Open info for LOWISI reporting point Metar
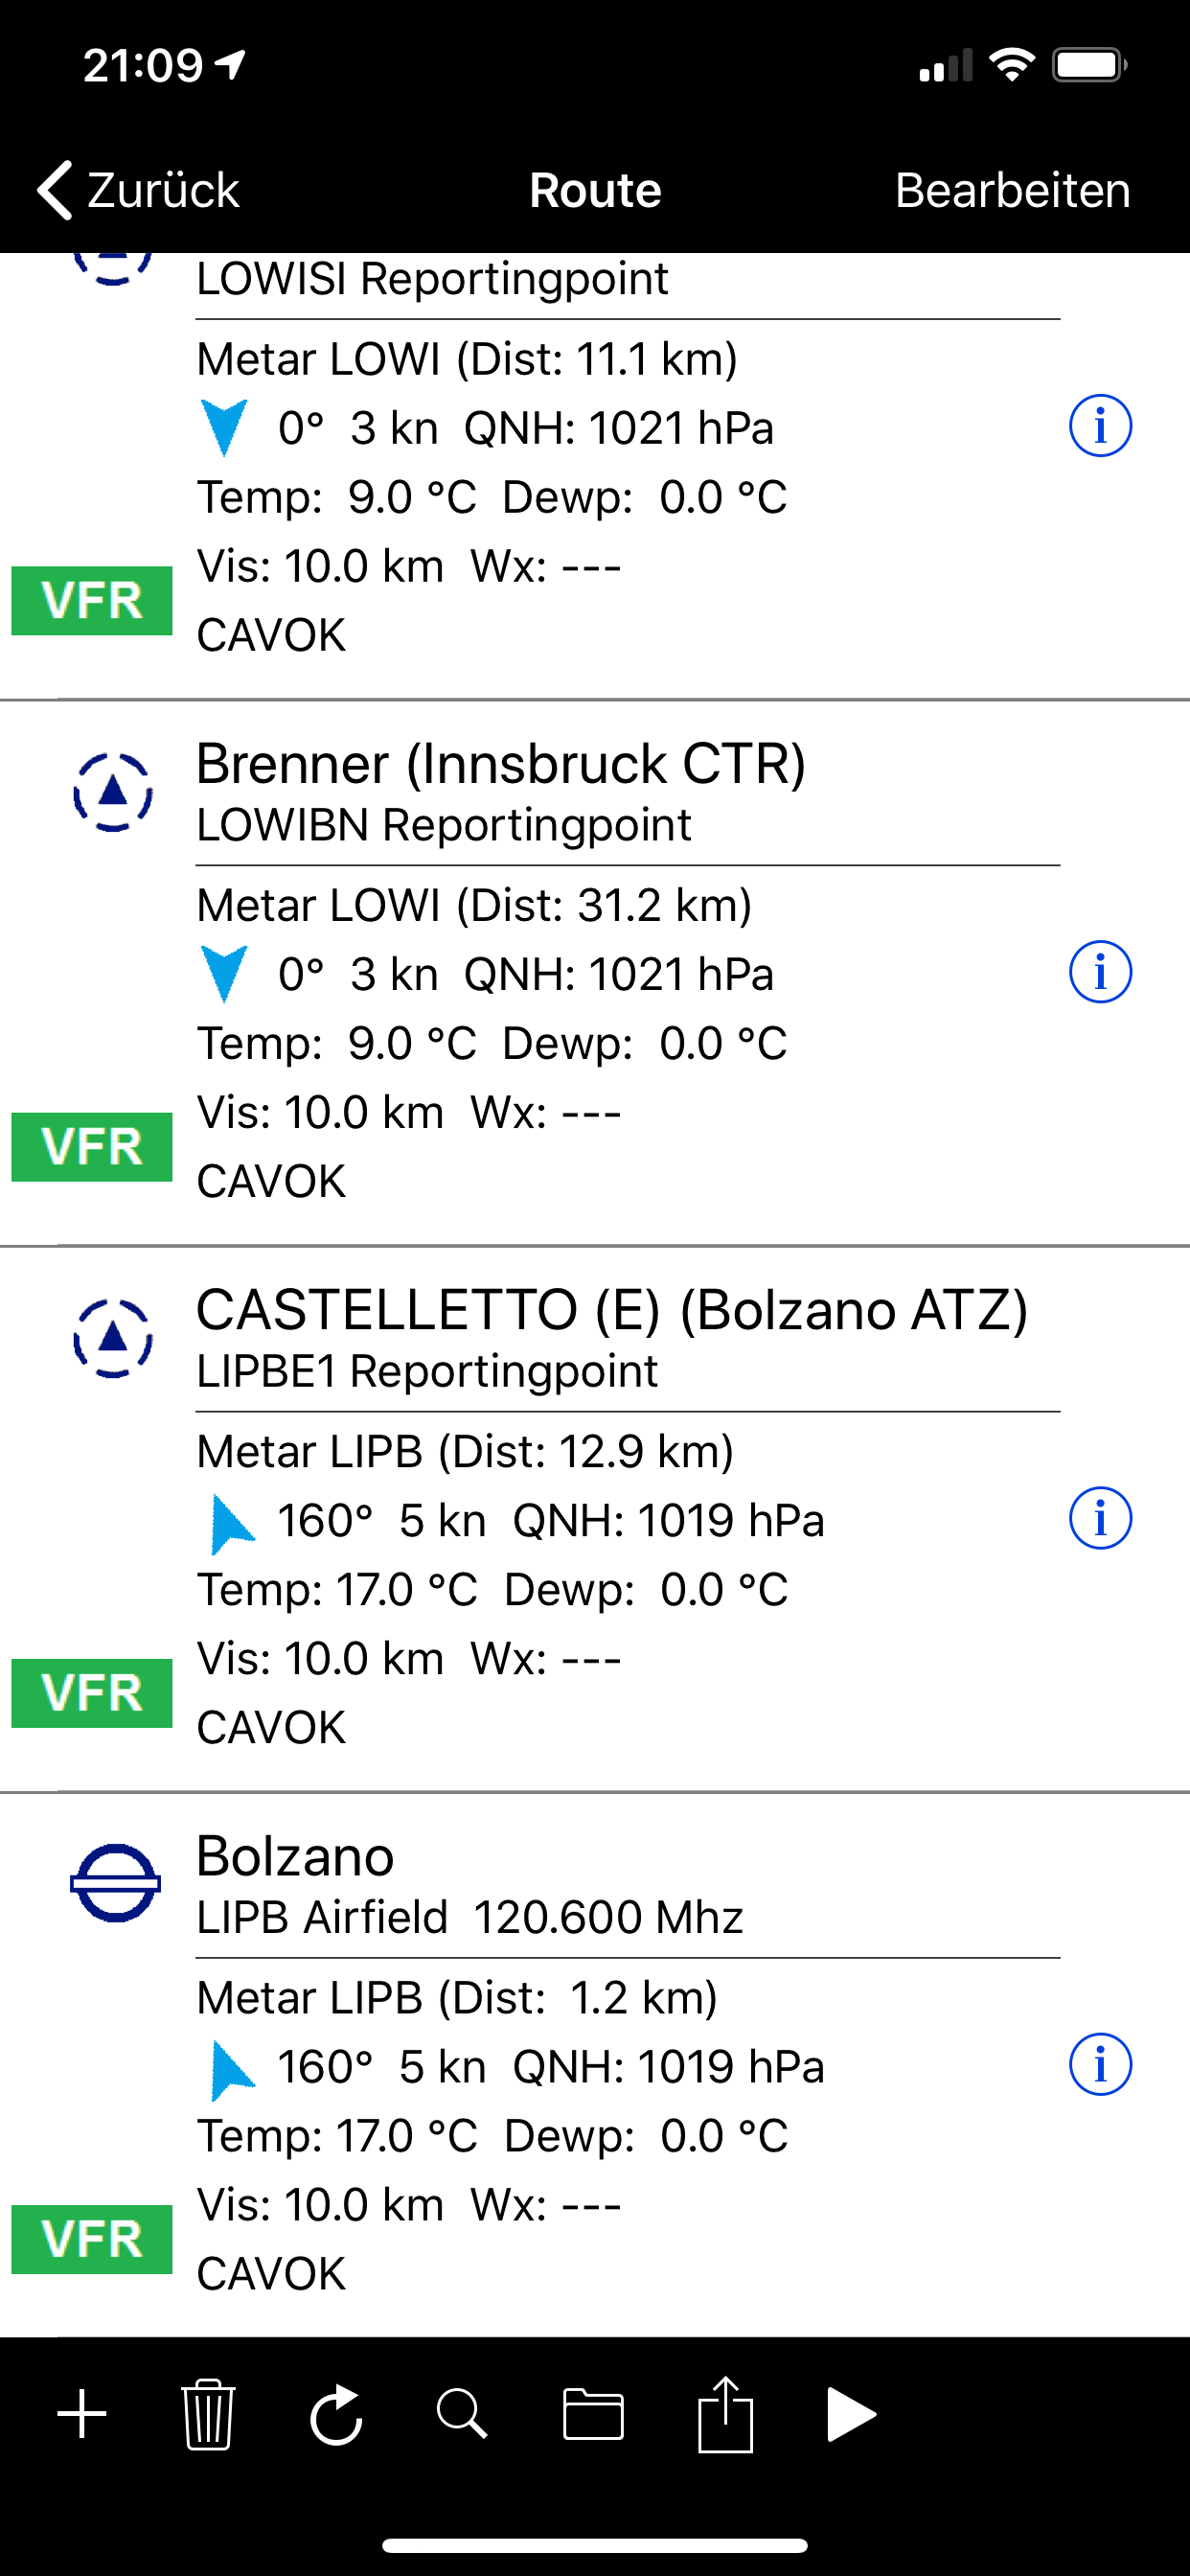The width and height of the screenshot is (1190, 2576). click(1100, 426)
